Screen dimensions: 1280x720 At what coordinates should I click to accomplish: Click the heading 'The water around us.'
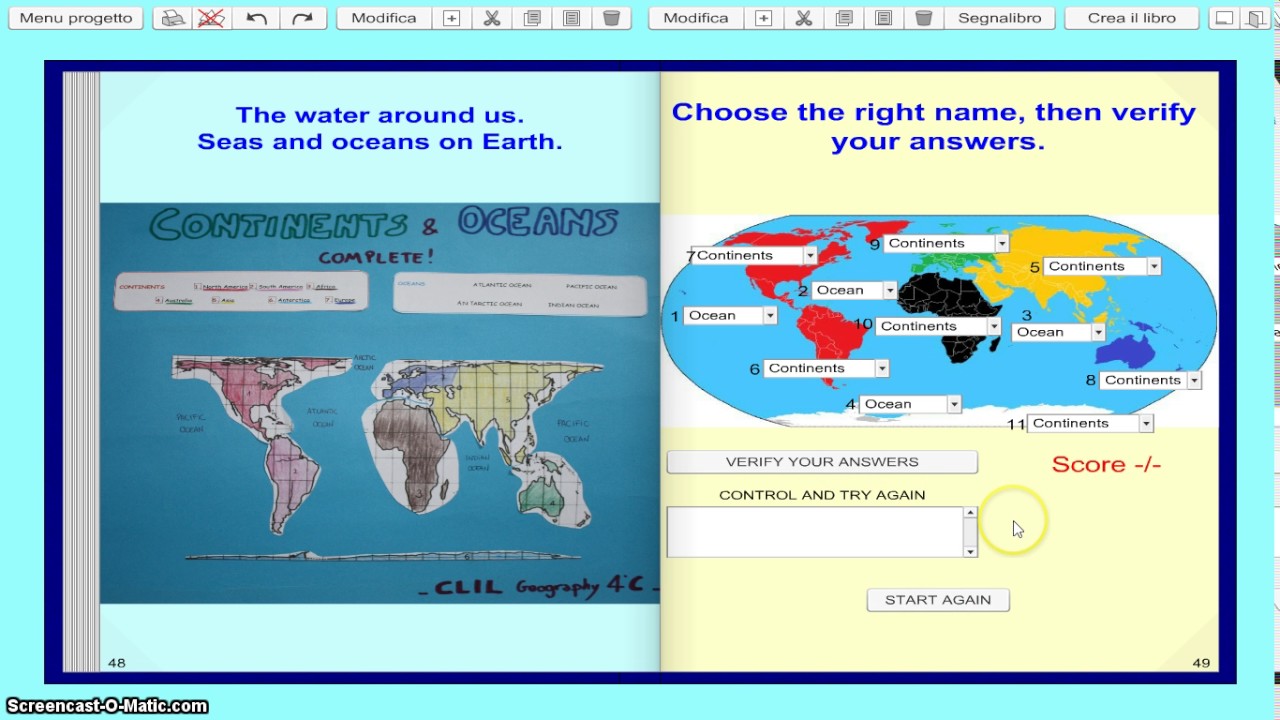(x=380, y=115)
